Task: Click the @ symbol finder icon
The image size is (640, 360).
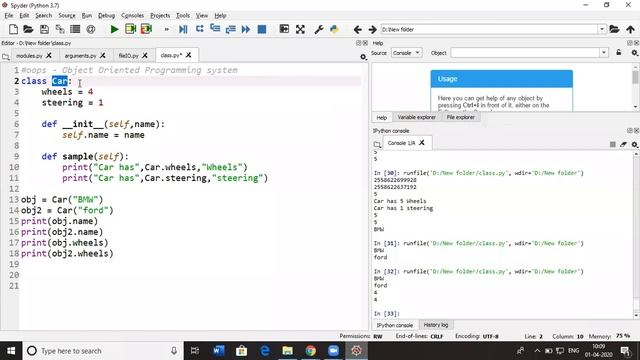Action: pyautogui.click(x=91, y=29)
